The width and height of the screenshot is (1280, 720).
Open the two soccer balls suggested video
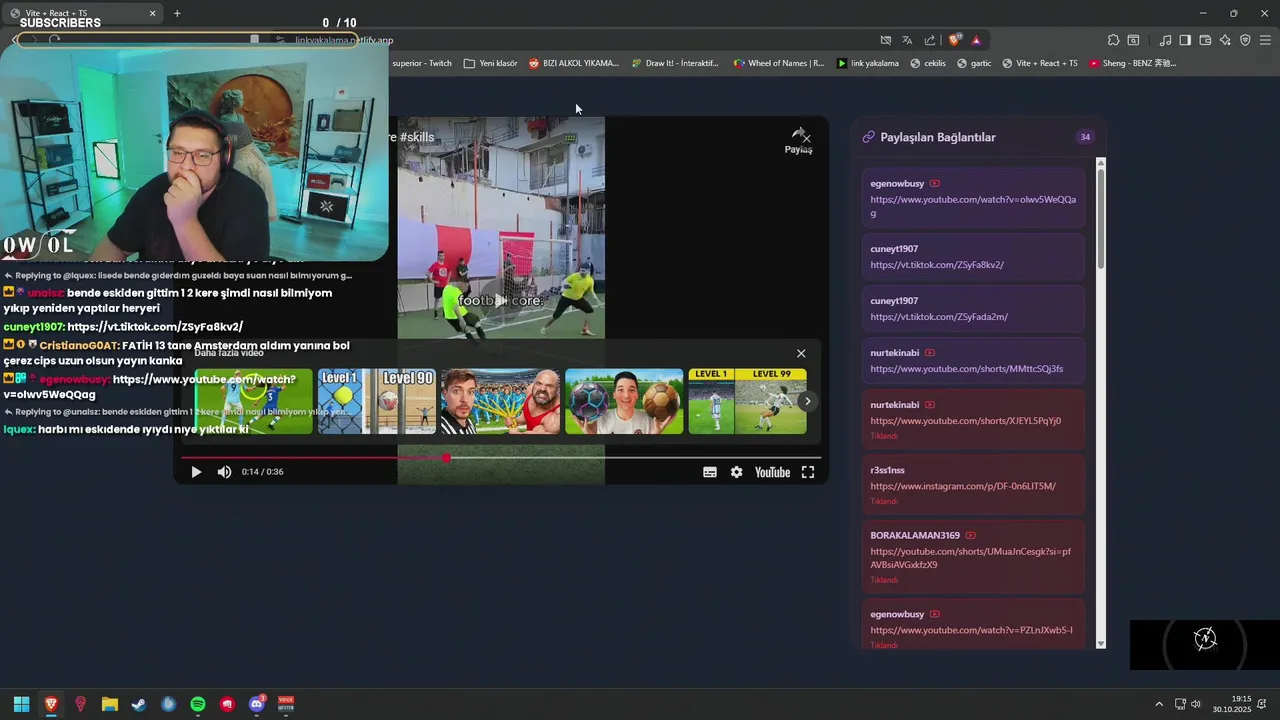click(x=624, y=401)
